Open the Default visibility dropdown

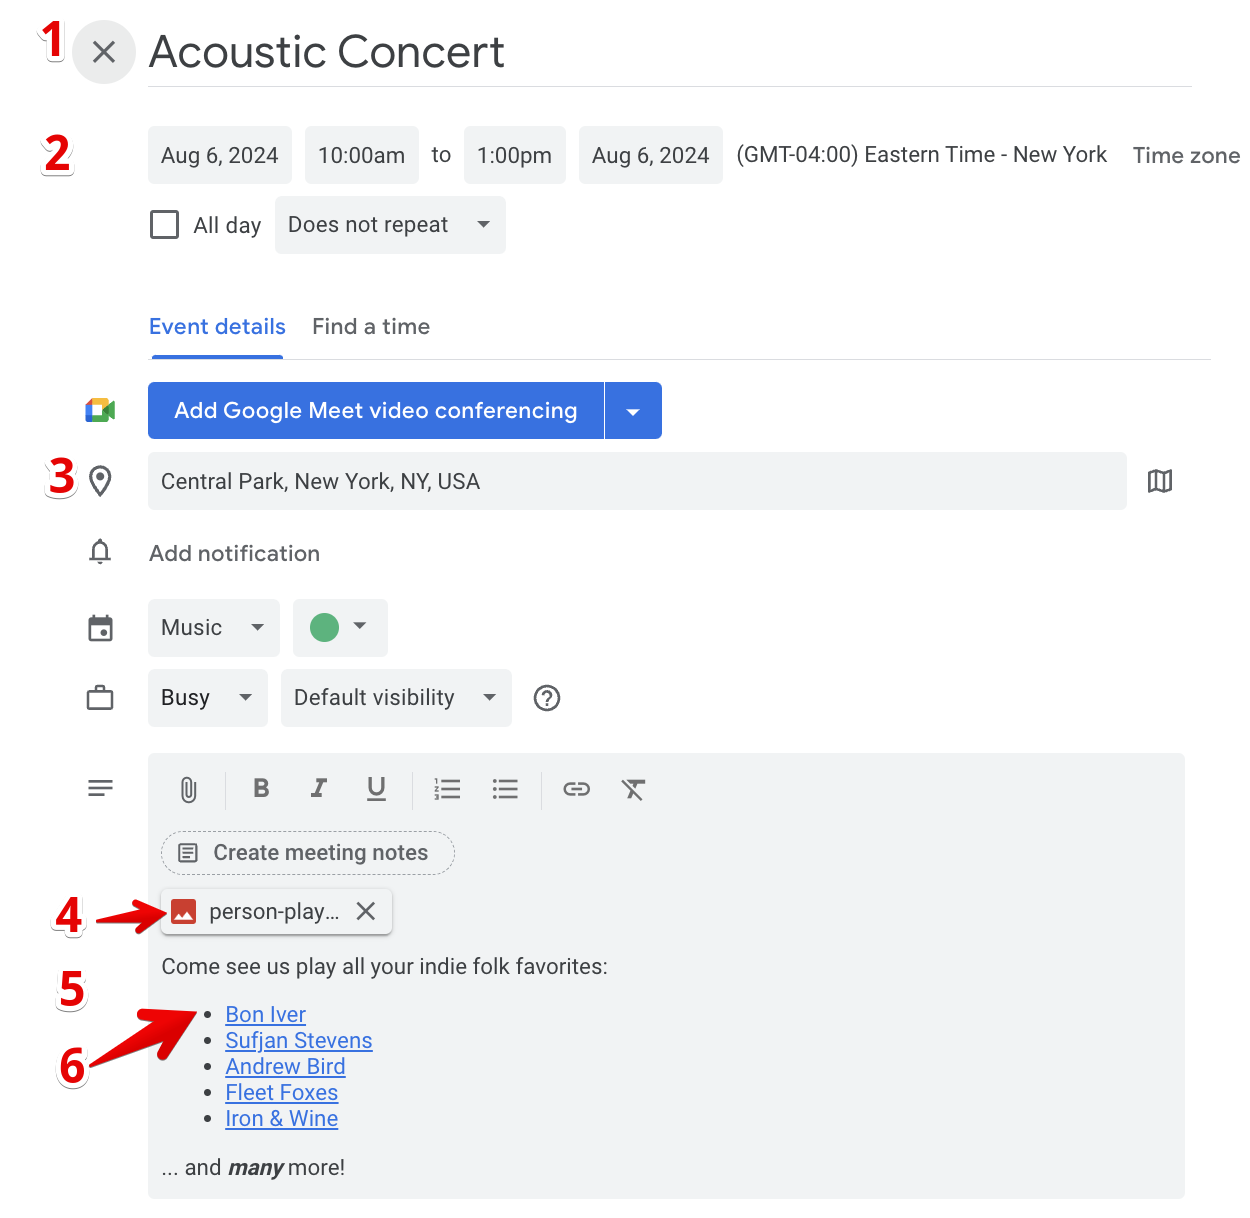[395, 698]
